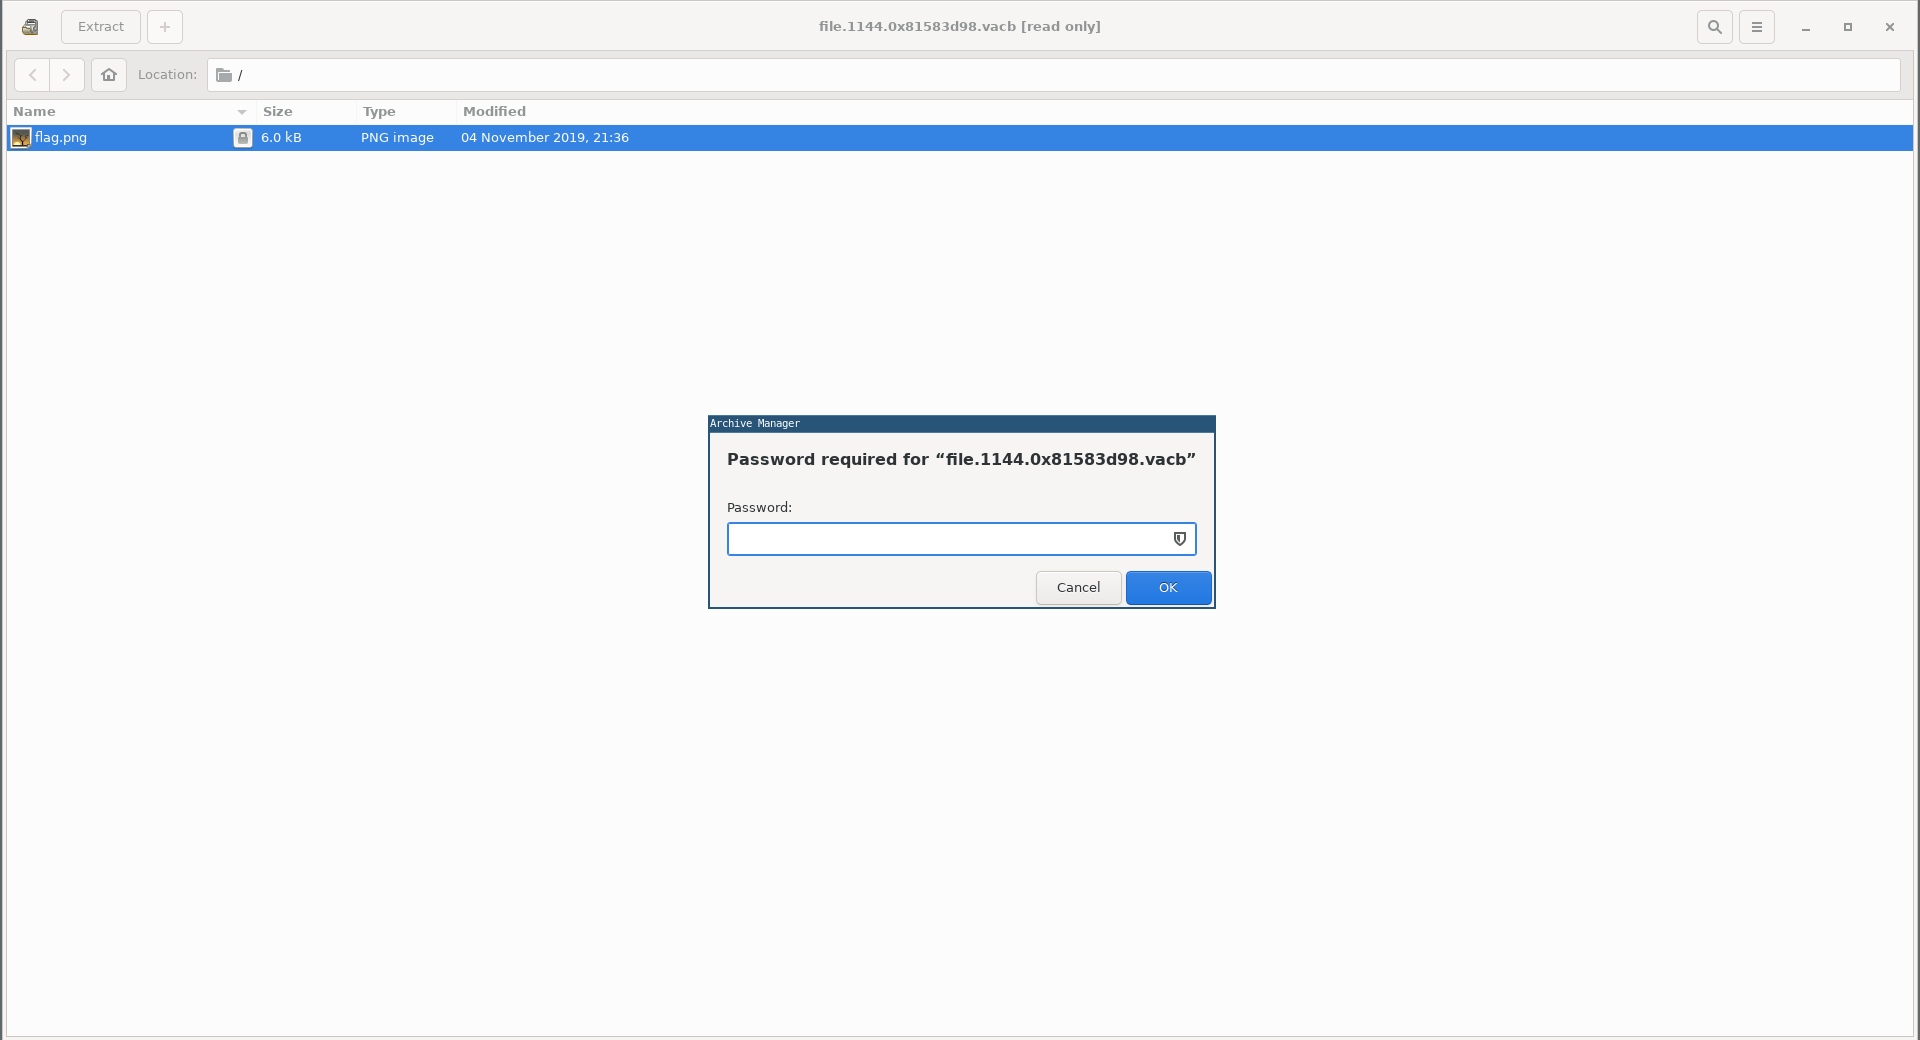Sort by the Name column header

tap(120, 112)
